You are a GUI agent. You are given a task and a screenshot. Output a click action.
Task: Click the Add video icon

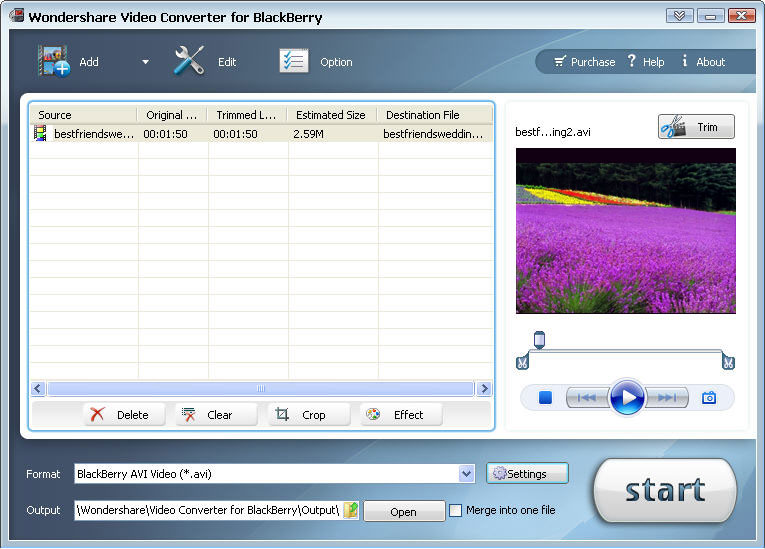[54, 61]
